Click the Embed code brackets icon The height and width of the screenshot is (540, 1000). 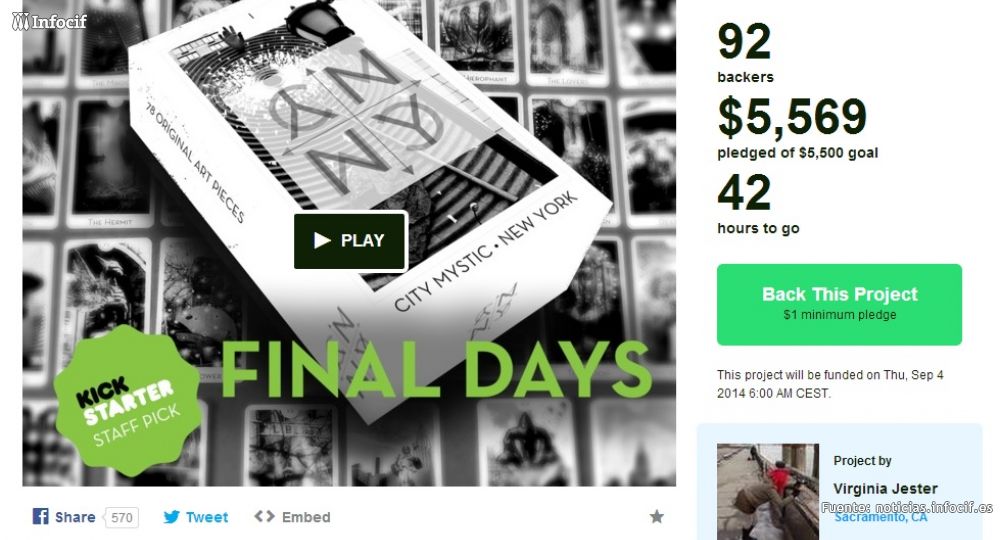tap(264, 516)
